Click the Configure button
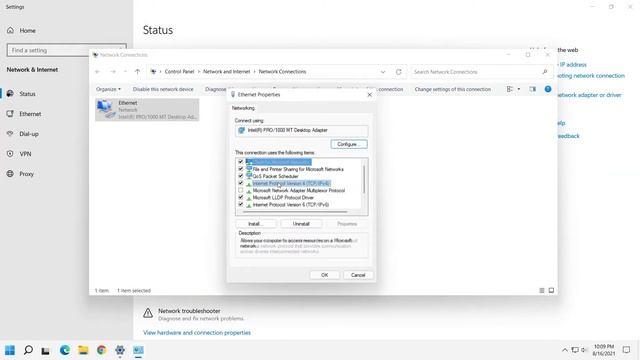This screenshot has height=360, width=640. [x=349, y=144]
